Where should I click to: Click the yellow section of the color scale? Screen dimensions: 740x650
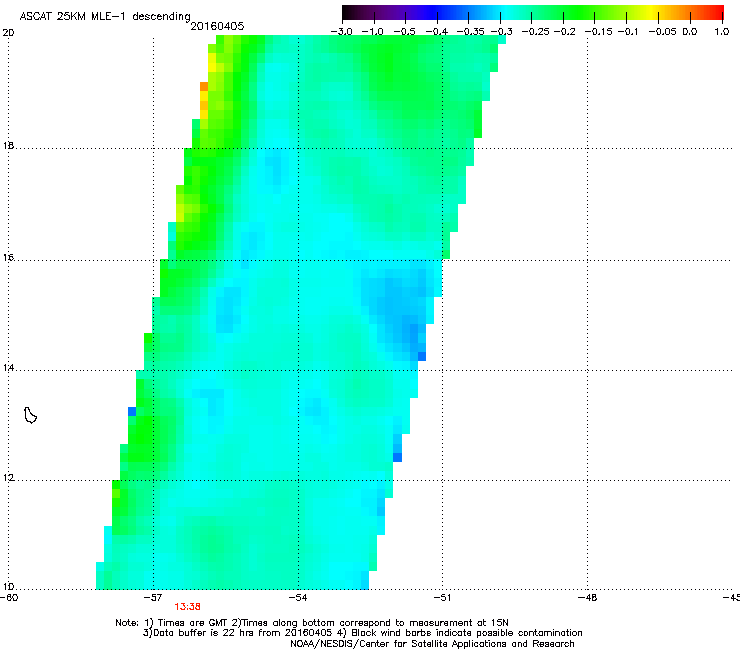coord(651,13)
